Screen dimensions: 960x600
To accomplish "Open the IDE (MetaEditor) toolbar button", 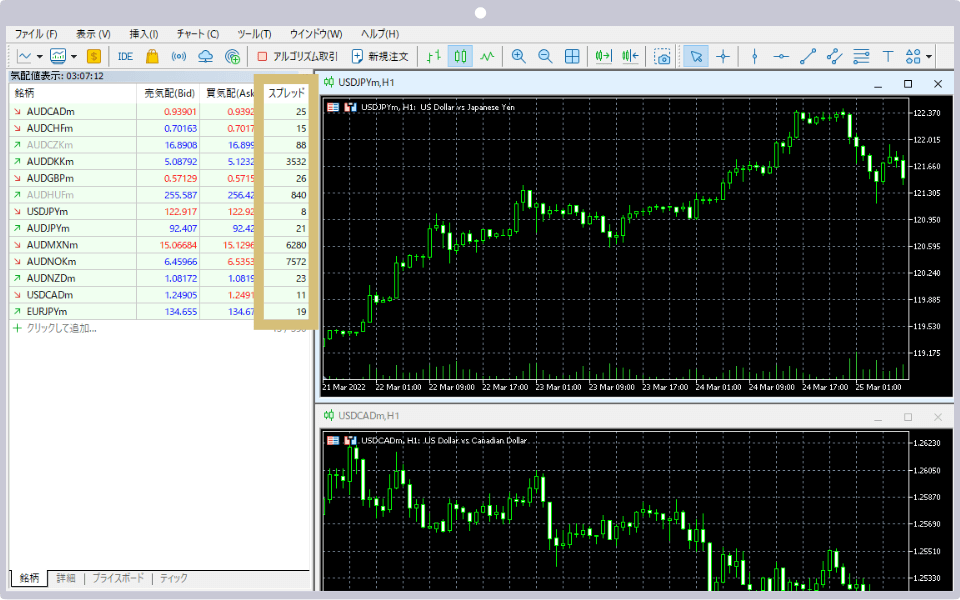I will (x=125, y=56).
